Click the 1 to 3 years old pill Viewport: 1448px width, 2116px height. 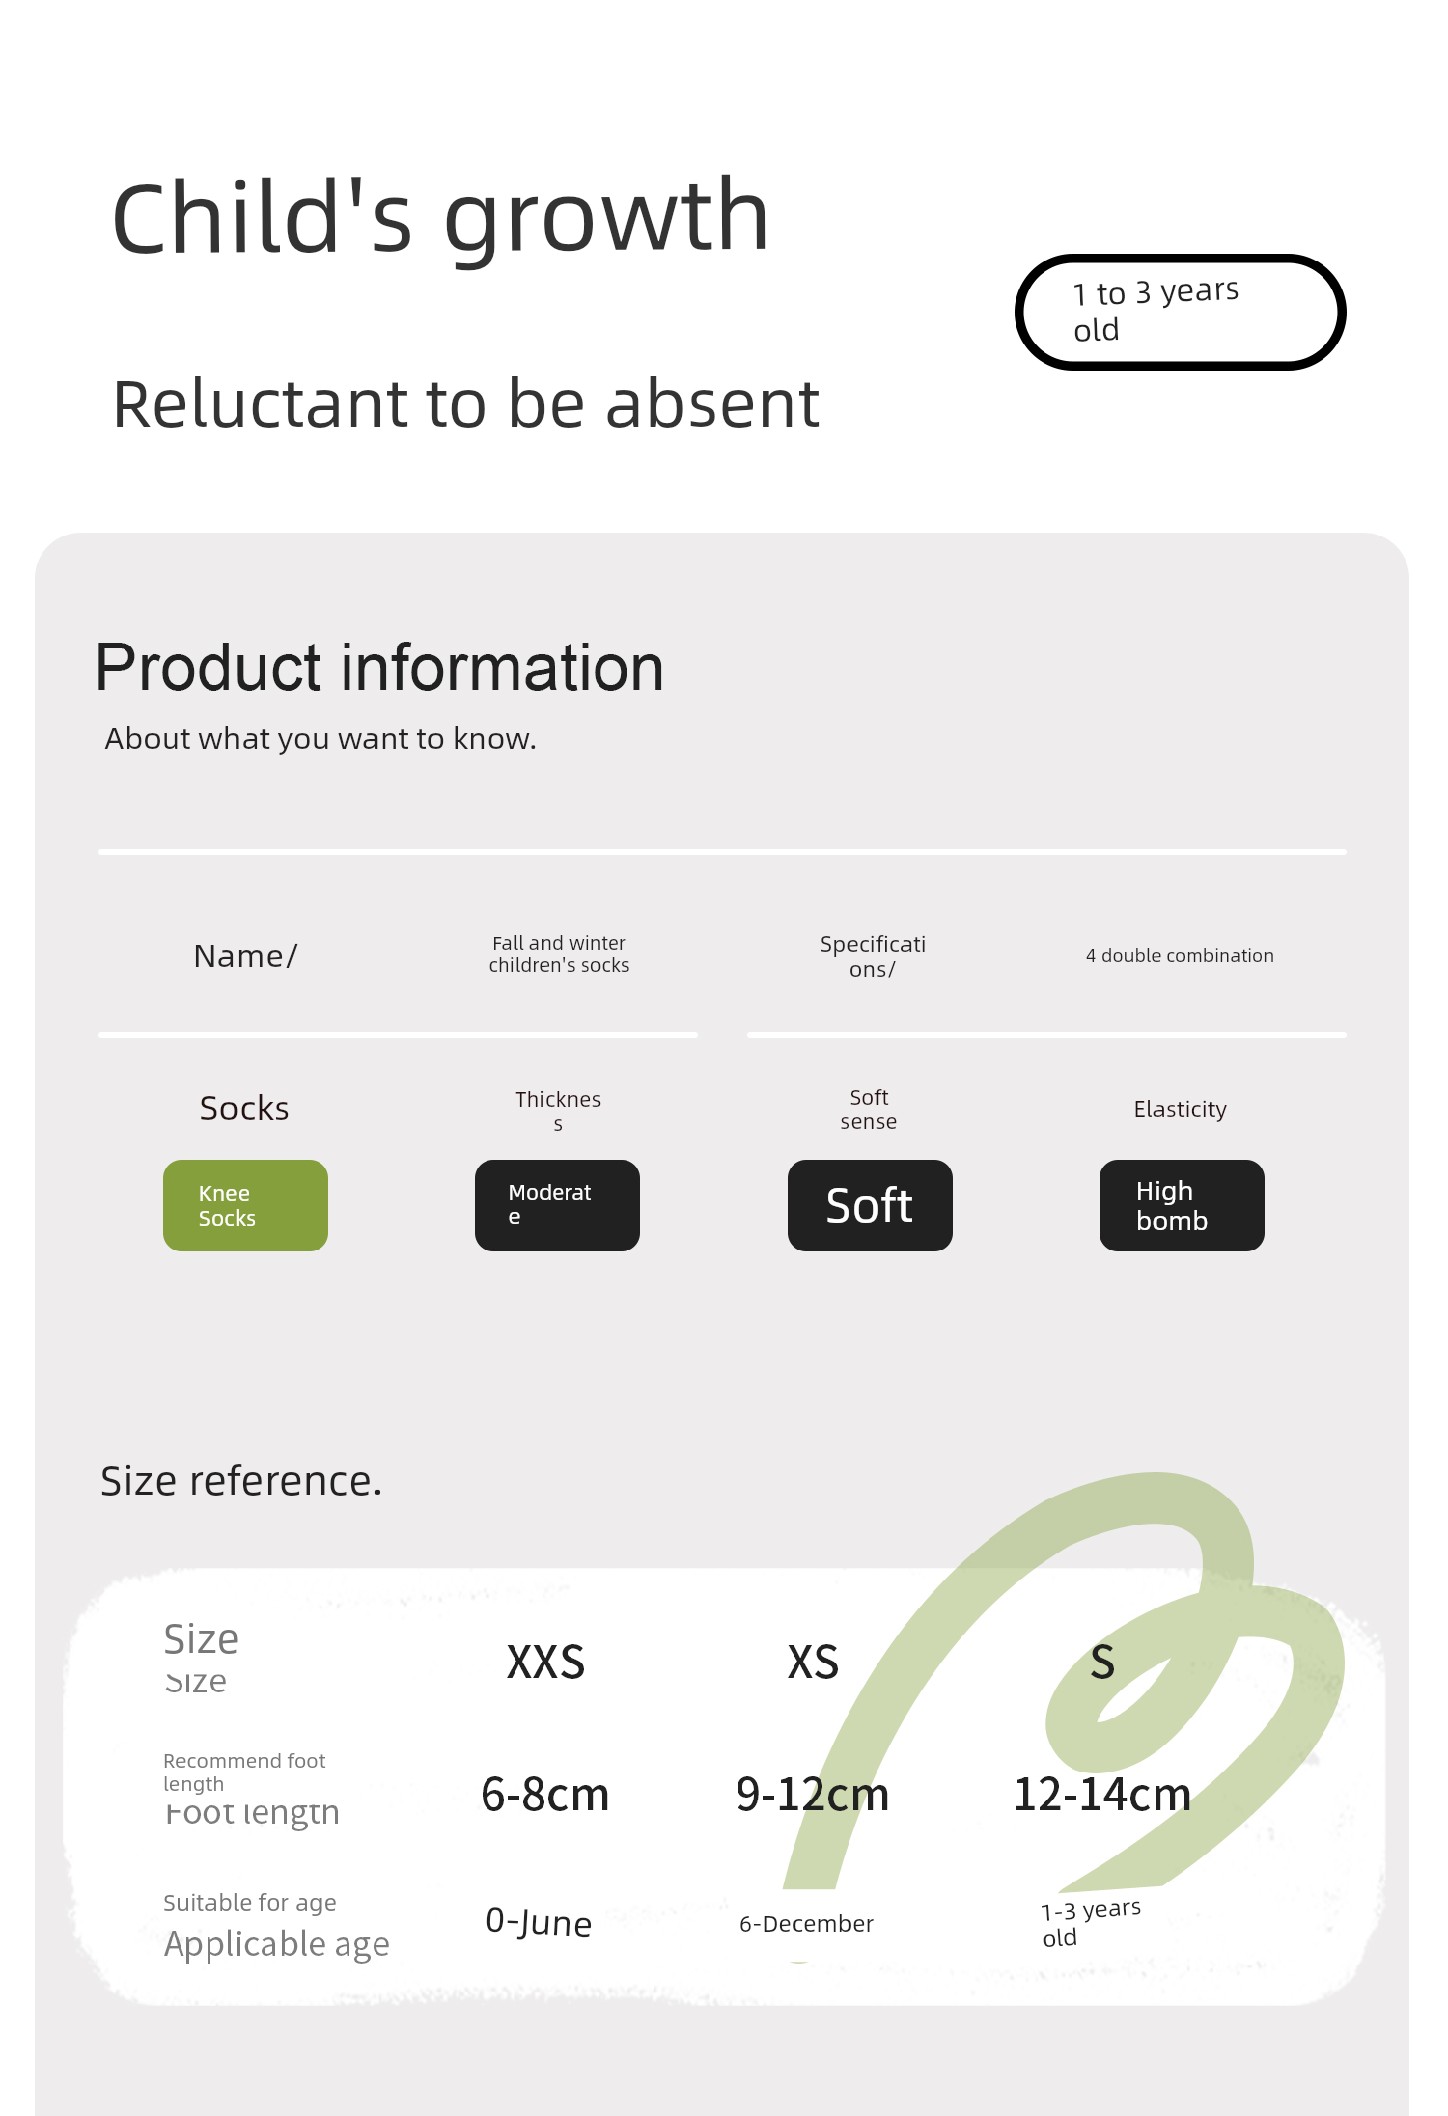click(1181, 312)
